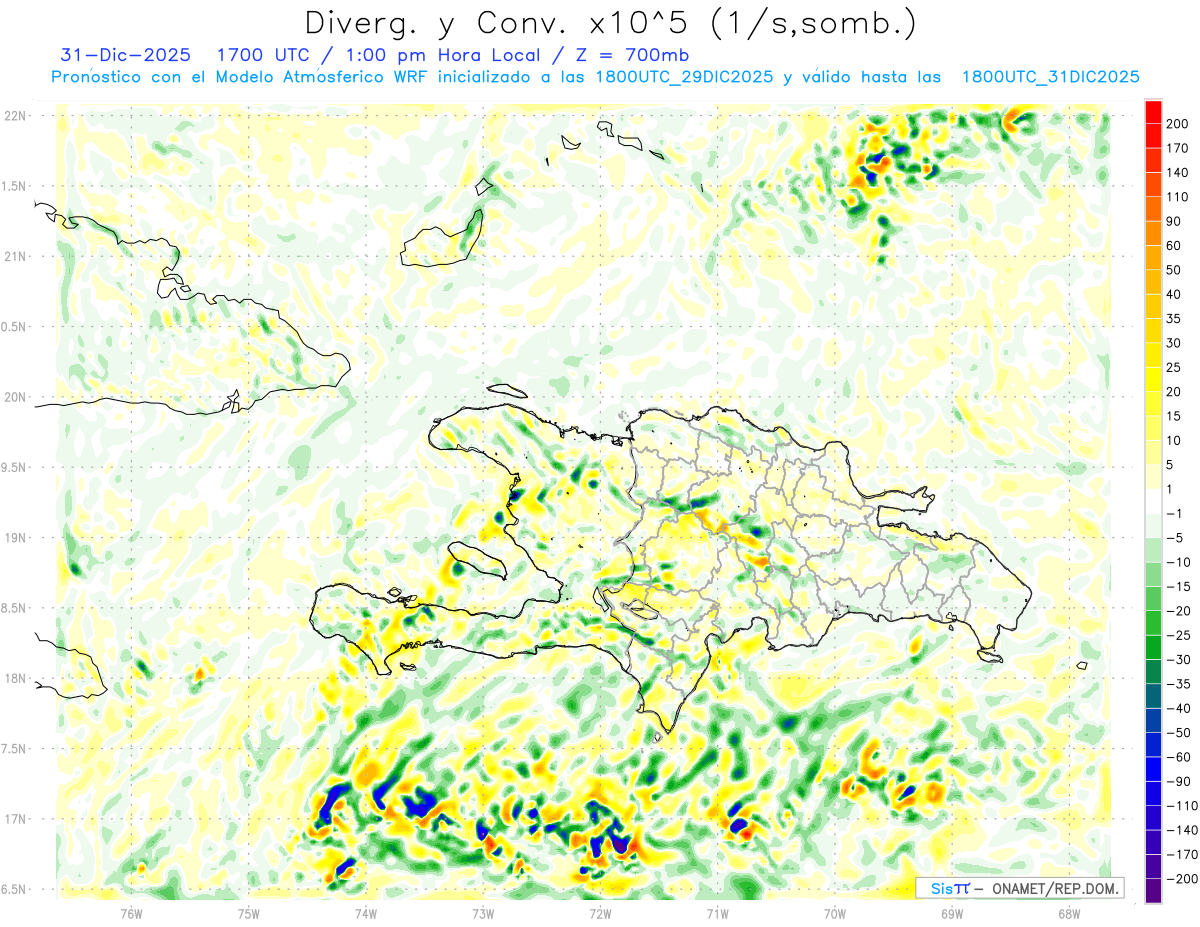This screenshot has width=1200, height=927.
Task: Click the '69W' longitude label
Action: 952,913
